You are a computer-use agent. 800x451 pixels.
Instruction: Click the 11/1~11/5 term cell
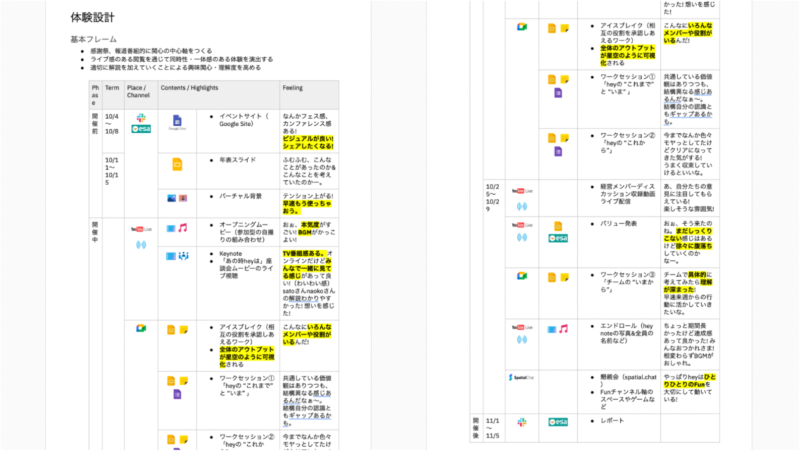click(493, 429)
